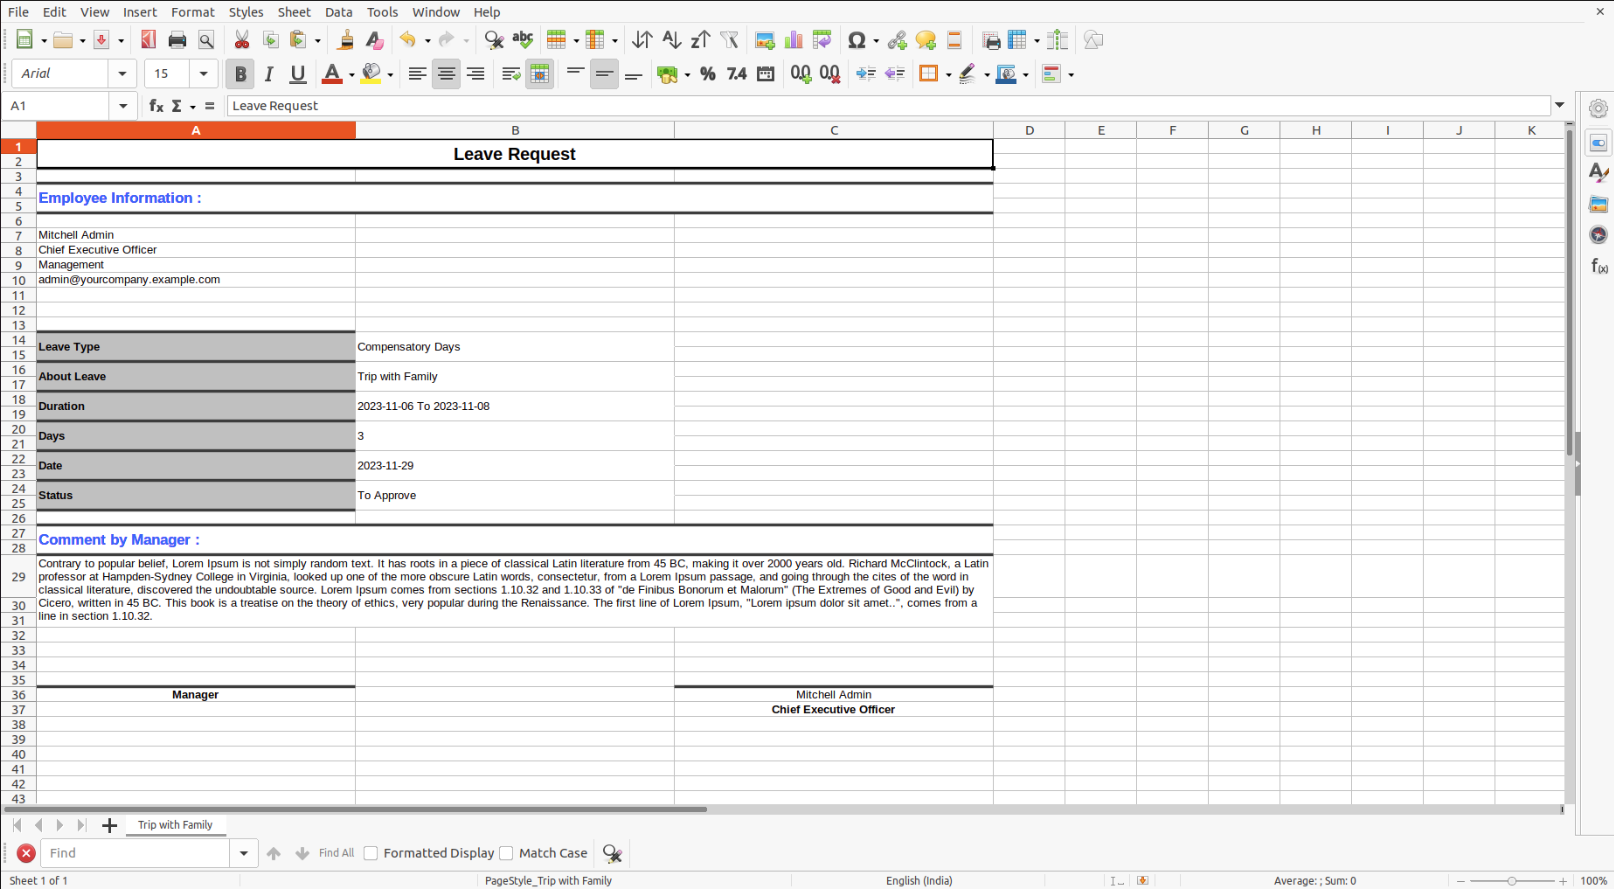The width and height of the screenshot is (1614, 889).
Task: Apply red font color swatch
Action: 332,74
